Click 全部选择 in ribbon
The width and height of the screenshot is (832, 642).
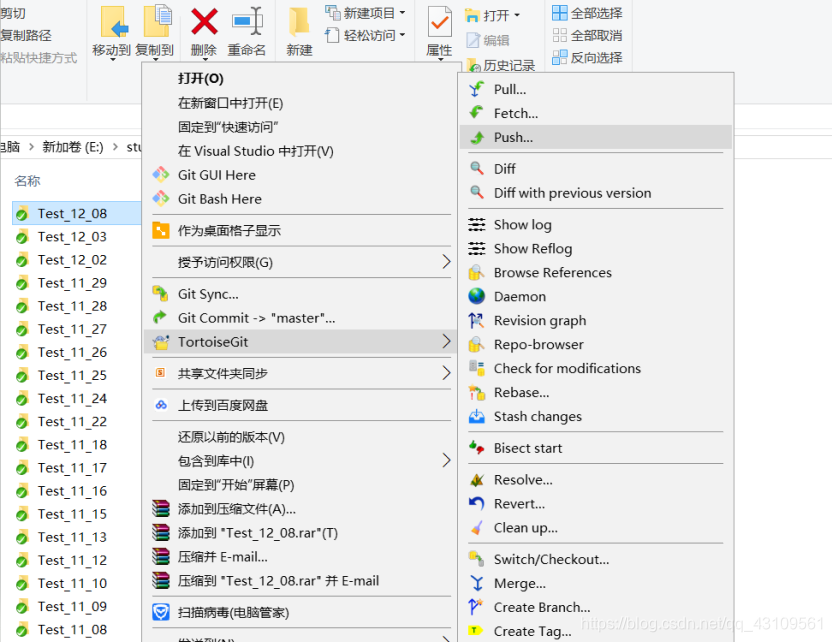(587, 13)
